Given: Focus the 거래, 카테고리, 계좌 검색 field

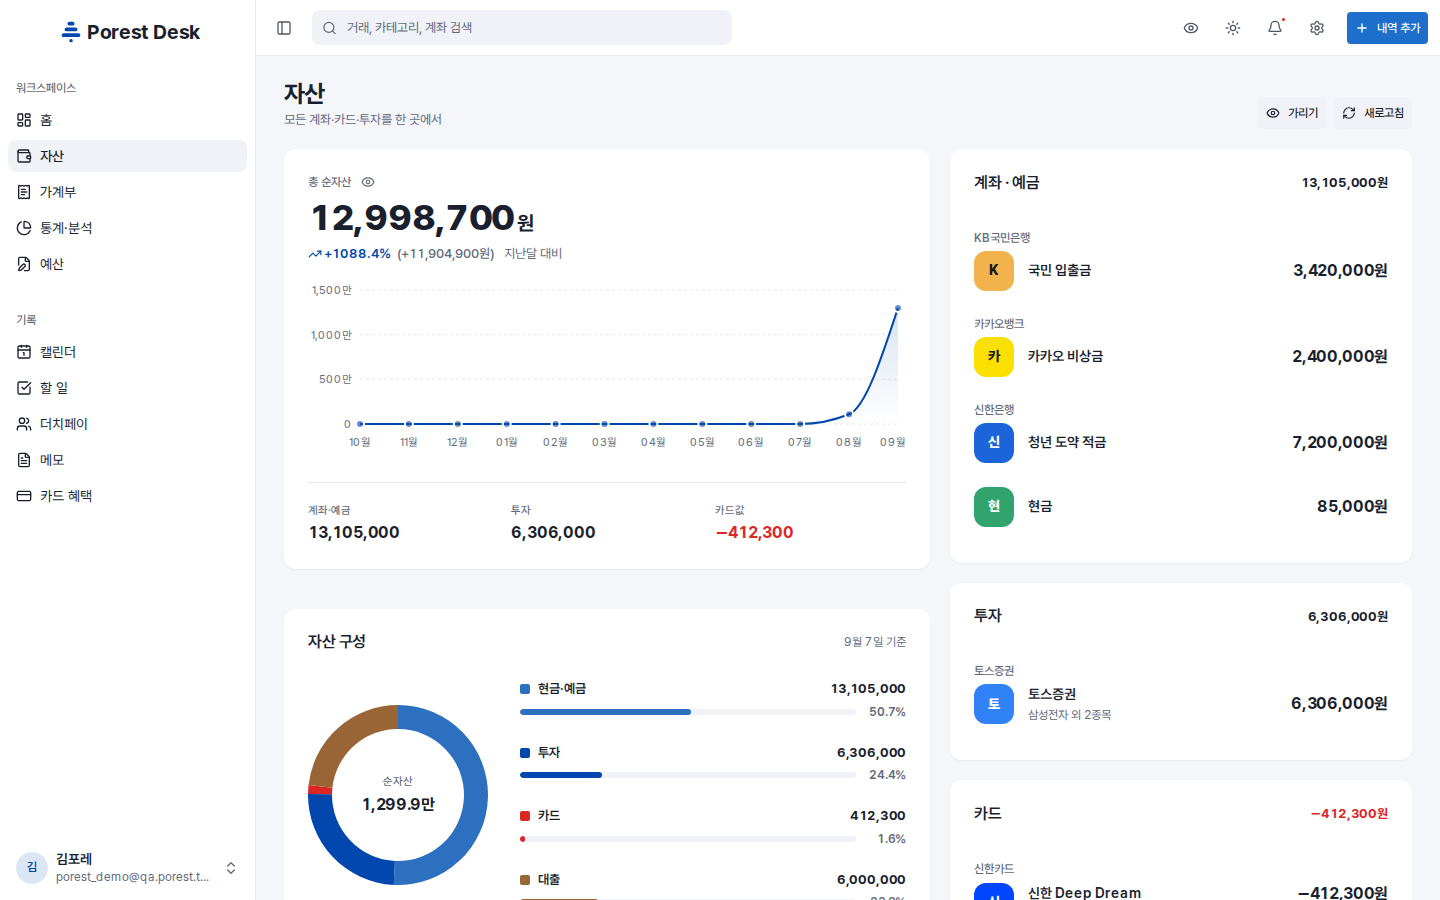Looking at the screenshot, I should tap(522, 28).
